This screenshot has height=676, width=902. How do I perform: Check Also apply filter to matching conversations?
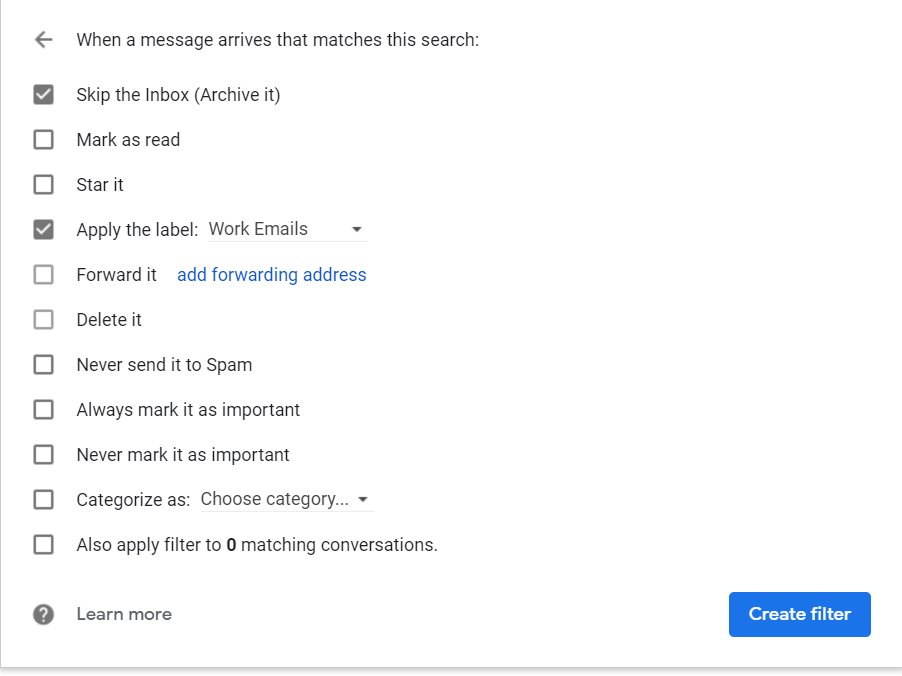43,545
